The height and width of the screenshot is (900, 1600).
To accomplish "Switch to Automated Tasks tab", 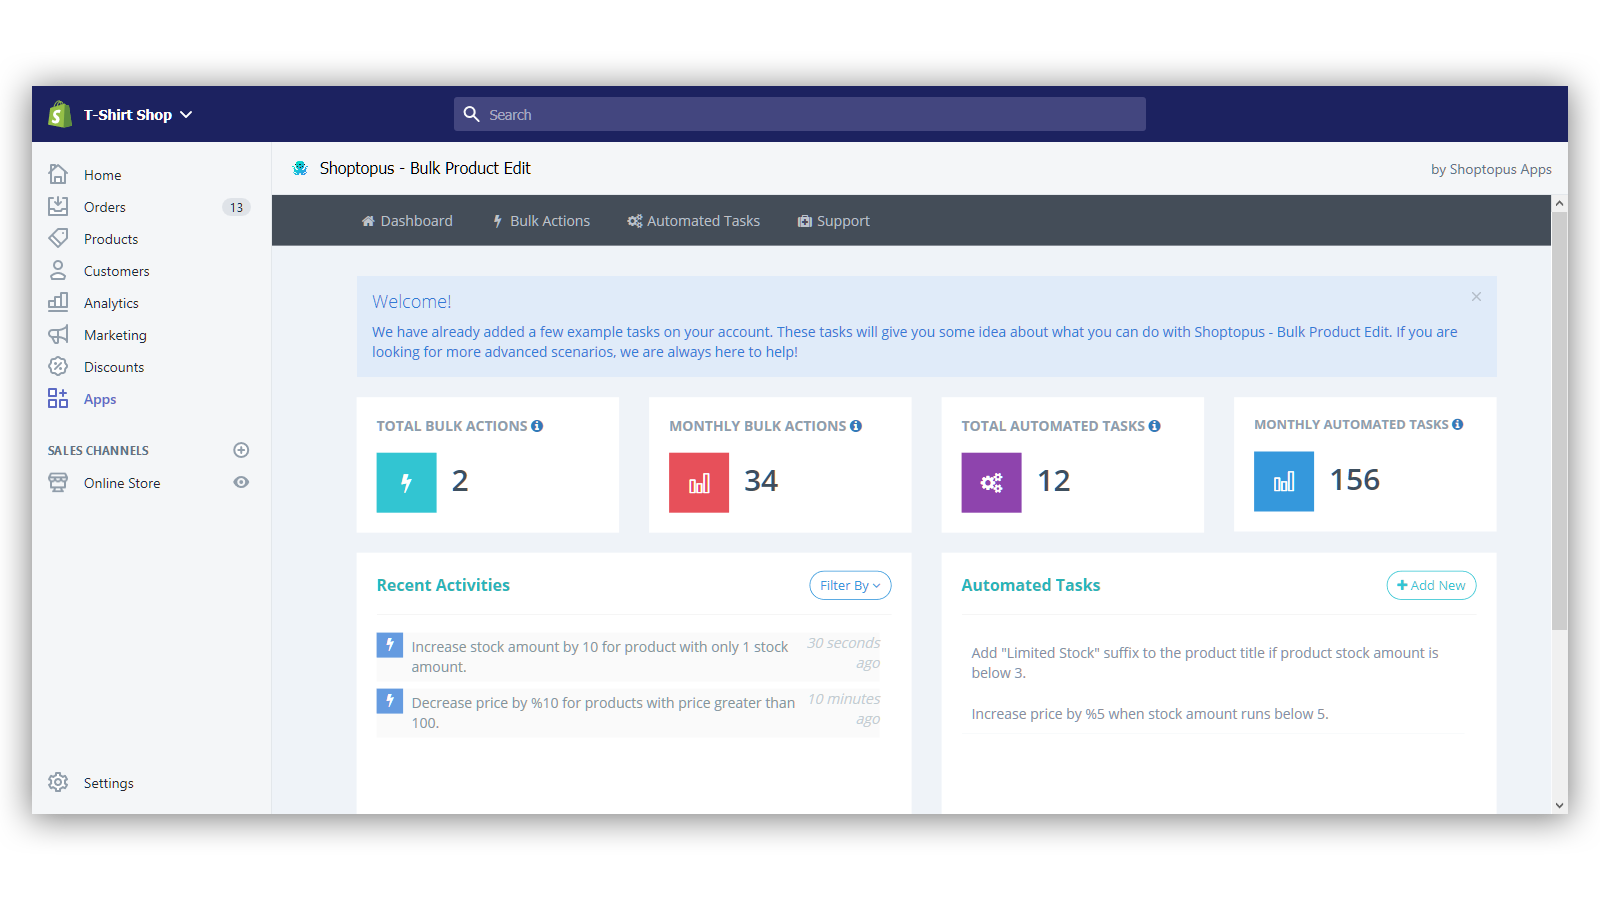I will pos(693,221).
